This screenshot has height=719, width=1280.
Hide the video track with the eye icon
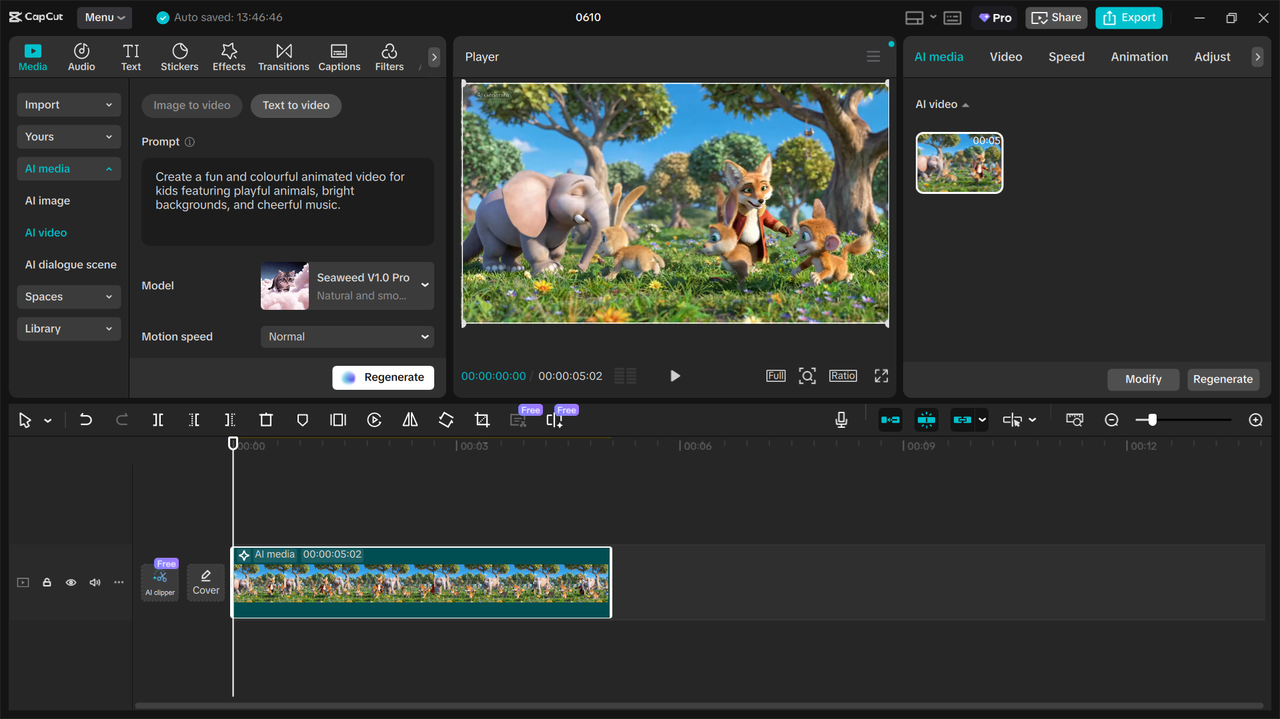pyautogui.click(x=70, y=582)
